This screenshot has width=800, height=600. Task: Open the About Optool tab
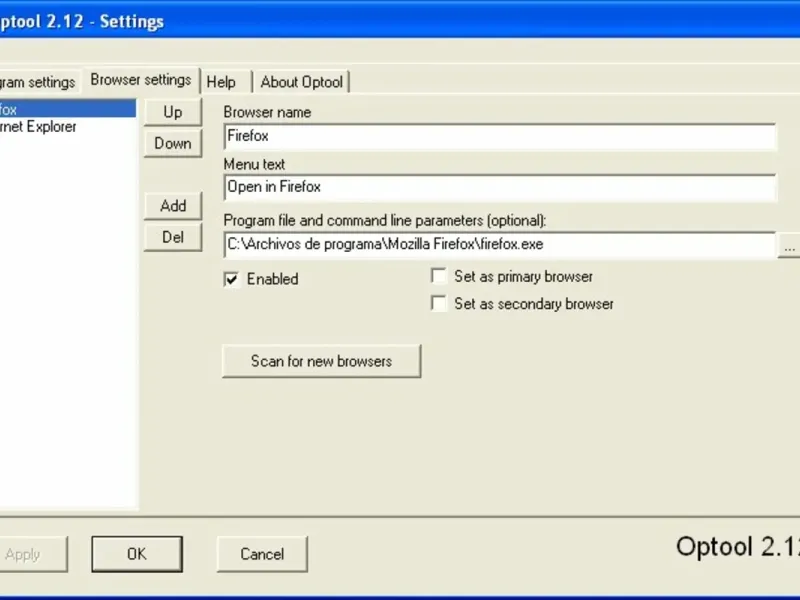click(301, 82)
